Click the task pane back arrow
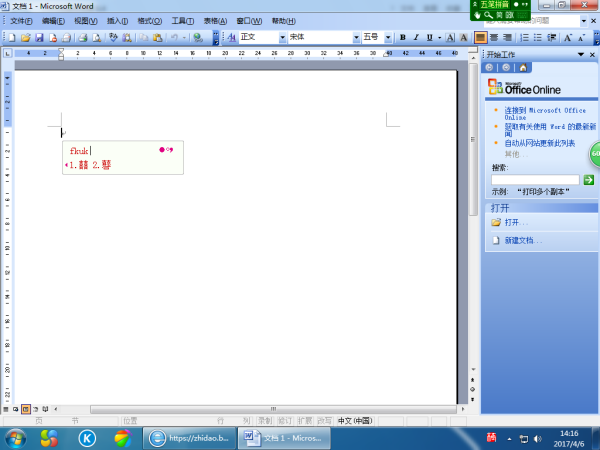Screen dimensions: 600x450 coord(489,68)
